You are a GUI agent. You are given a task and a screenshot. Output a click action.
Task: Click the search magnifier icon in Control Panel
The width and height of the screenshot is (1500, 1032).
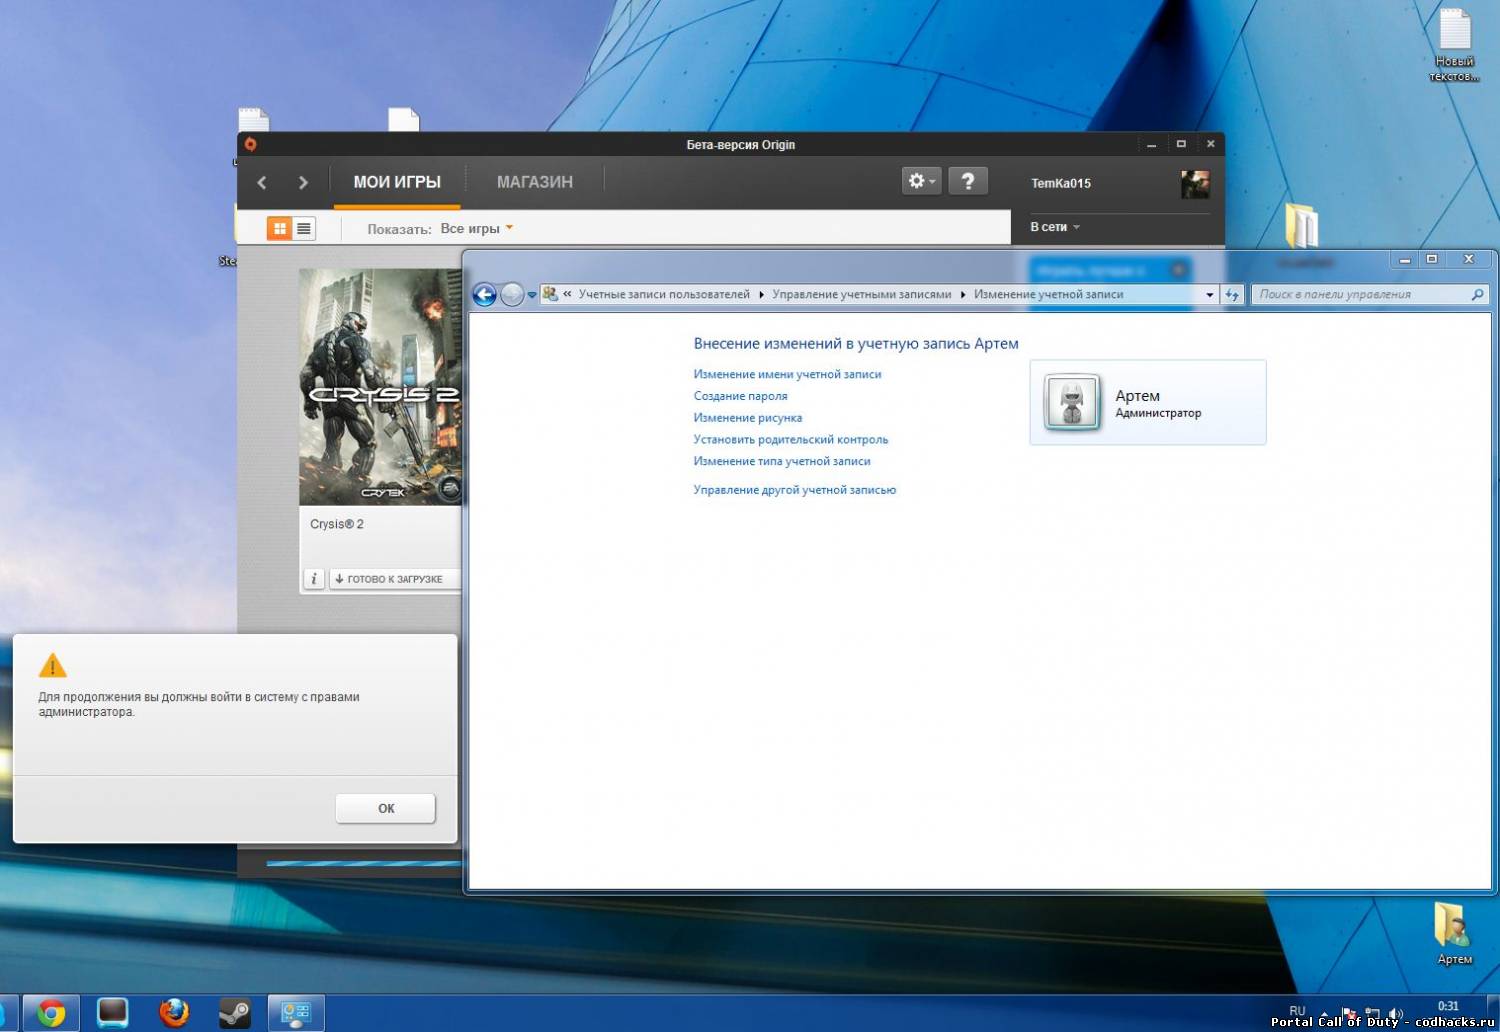tap(1477, 294)
